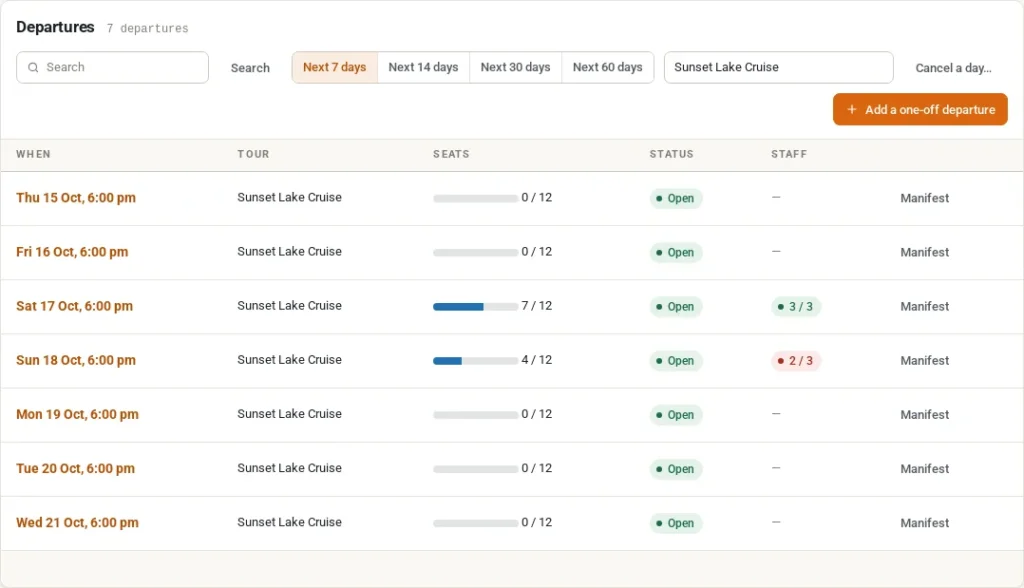Click the 3 / 3 staff badge
Image resolution: width=1024 pixels, height=588 pixels.
pyautogui.click(x=795, y=306)
